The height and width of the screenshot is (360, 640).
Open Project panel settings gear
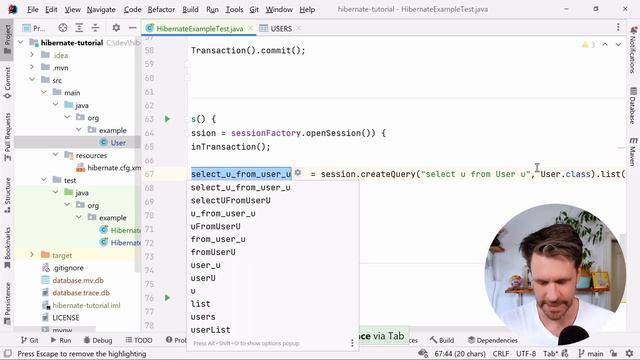pyautogui.click(x=116, y=28)
